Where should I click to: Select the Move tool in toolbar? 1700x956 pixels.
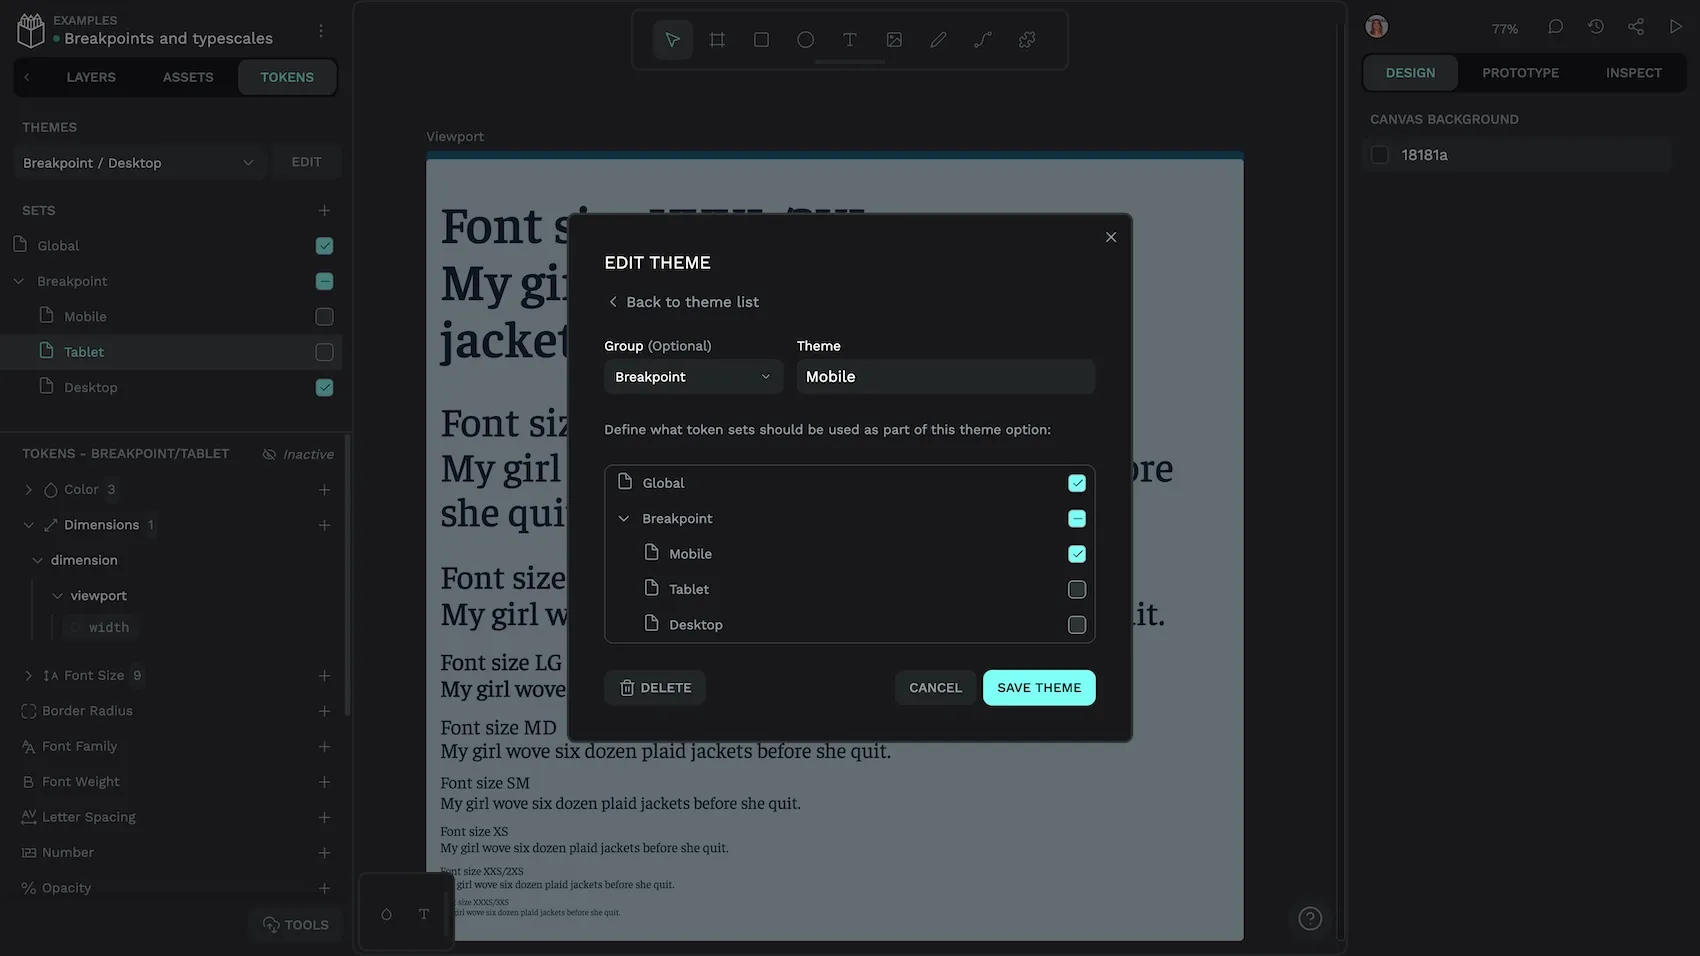672,40
